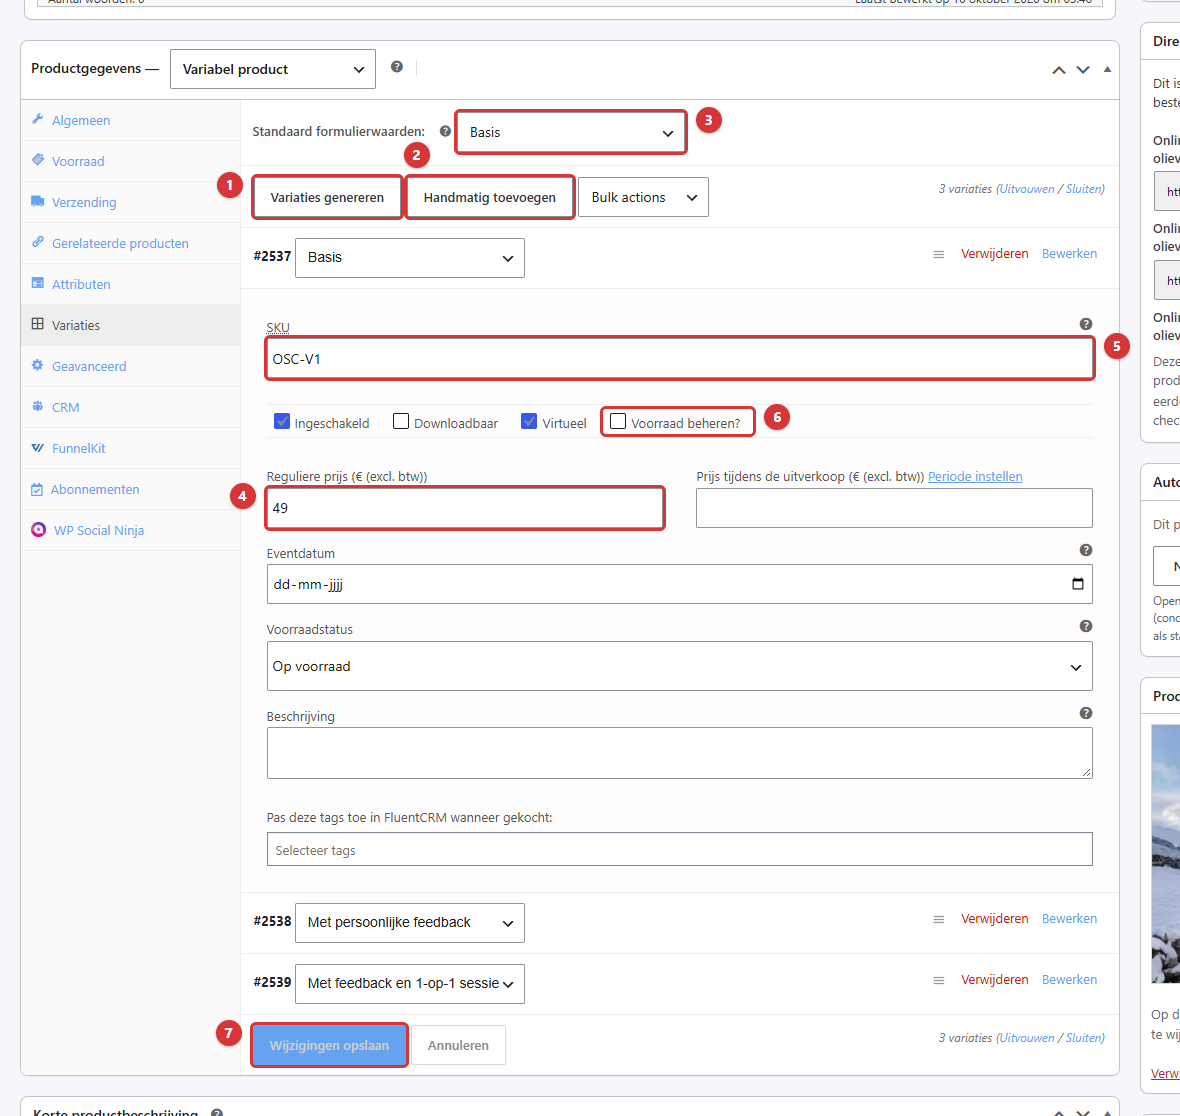Open the calendar picker in Eventdatum field
This screenshot has width=1180, height=1116.
(x=1078, y=584)
